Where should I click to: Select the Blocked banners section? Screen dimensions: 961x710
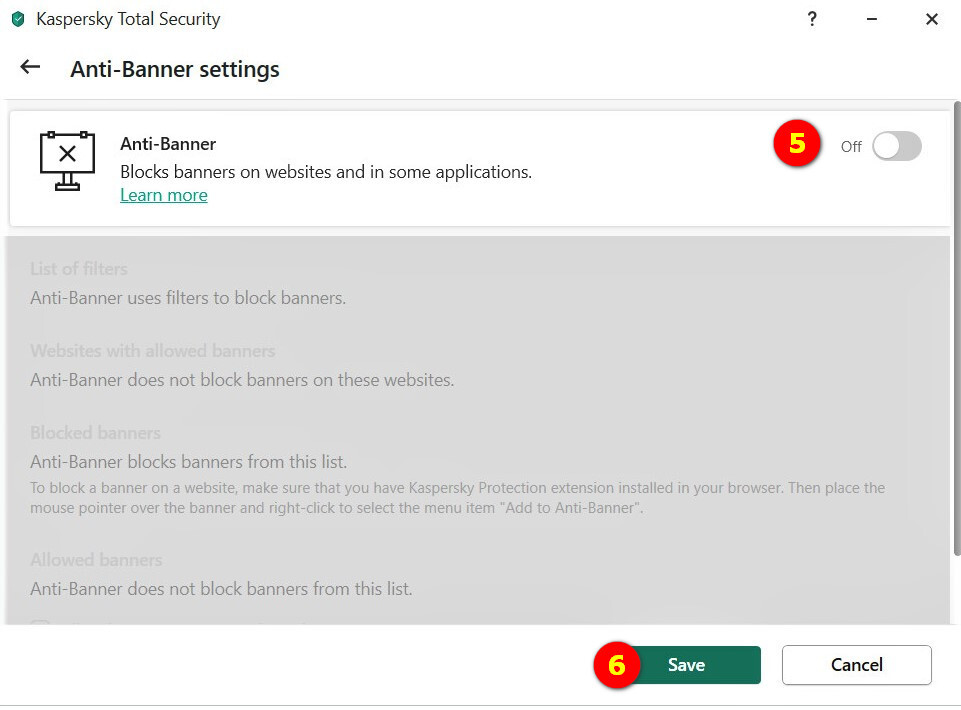click(x=95, y=433)
